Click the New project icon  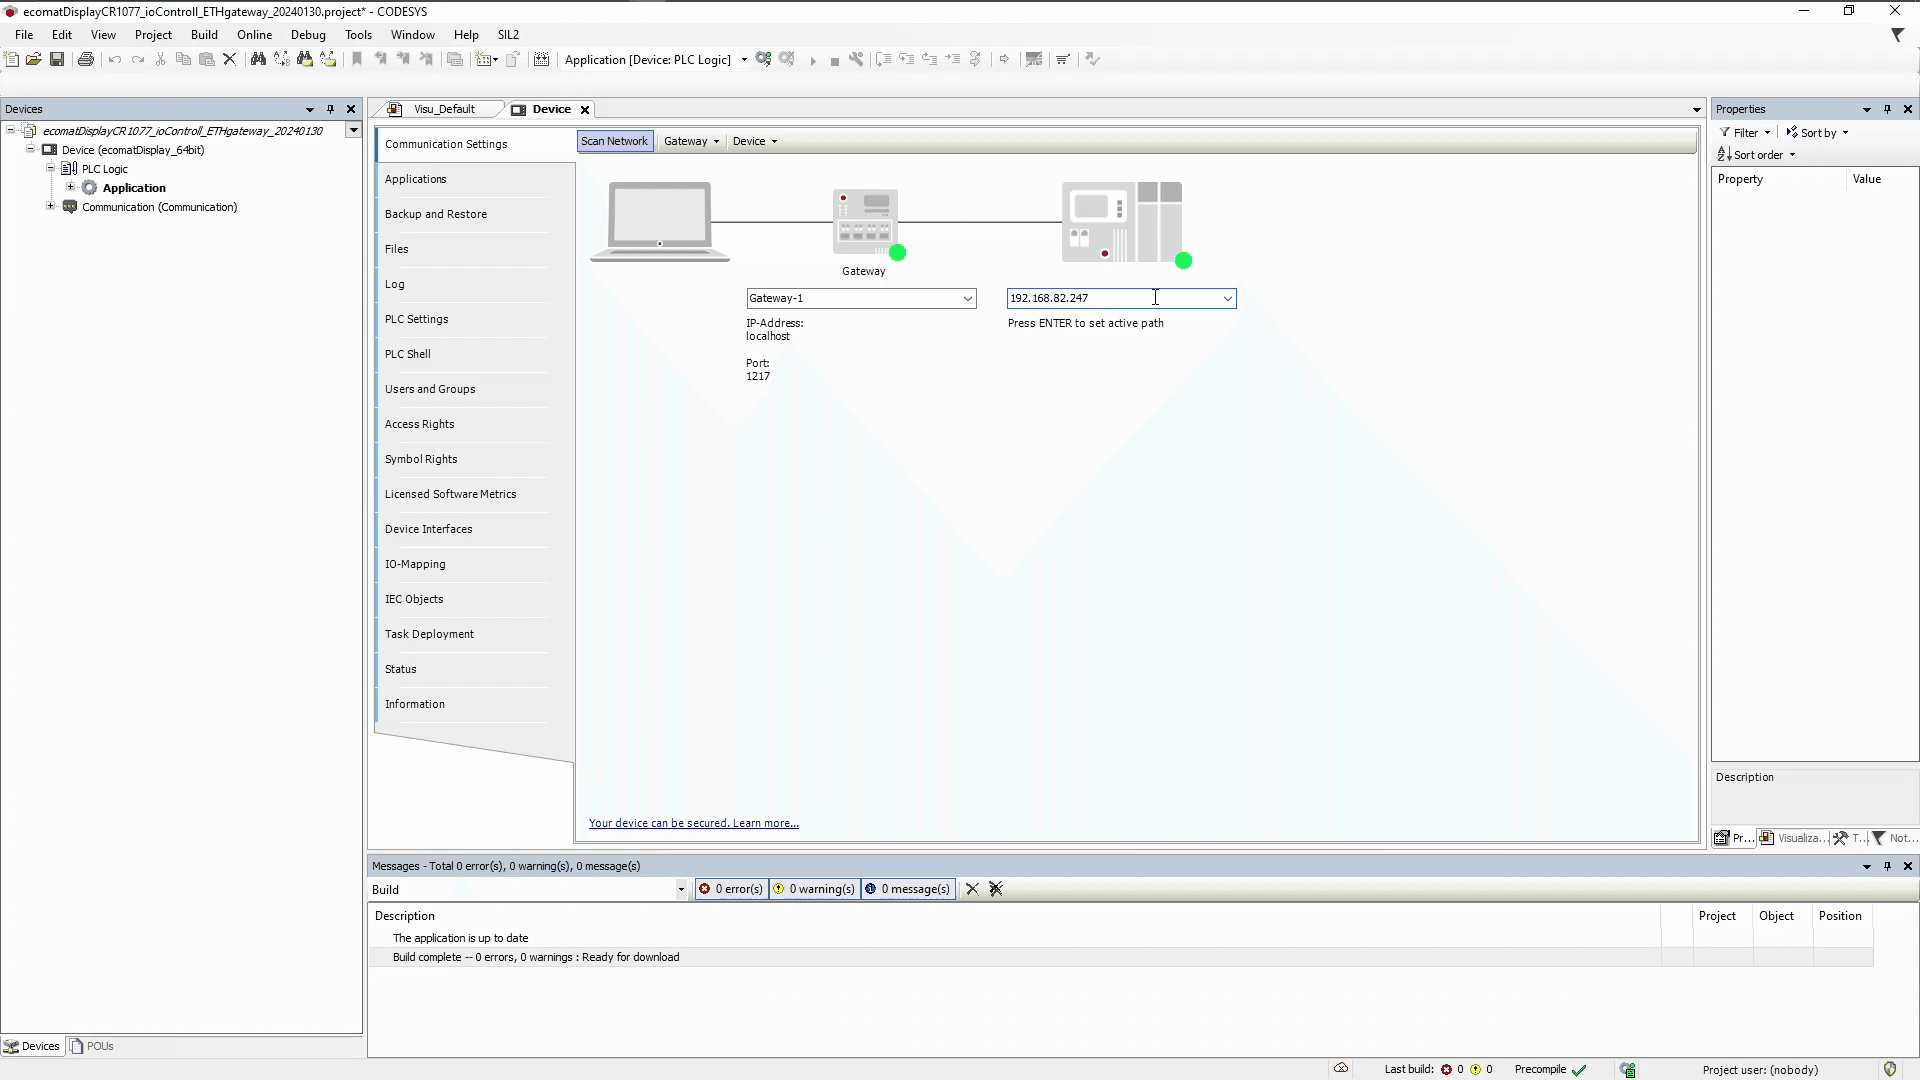12,60
